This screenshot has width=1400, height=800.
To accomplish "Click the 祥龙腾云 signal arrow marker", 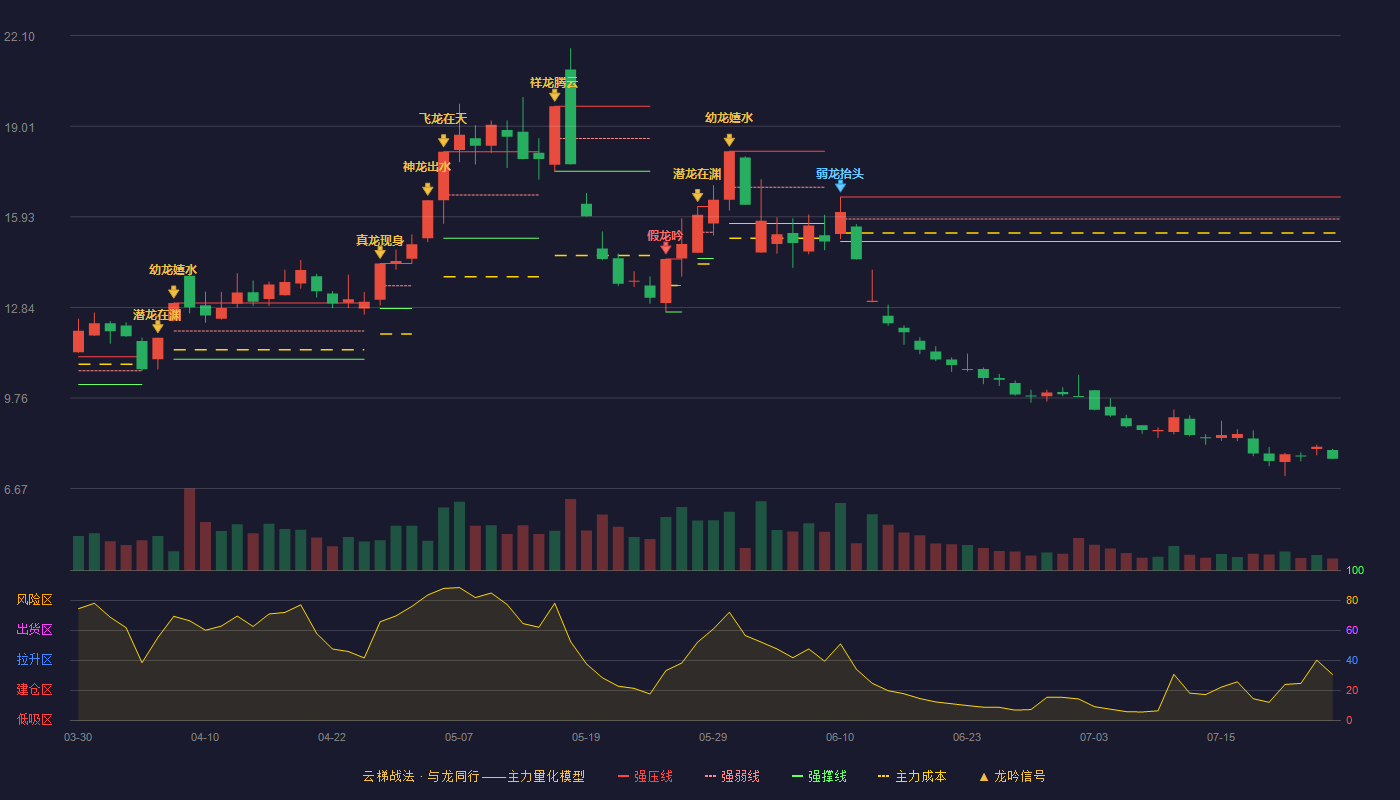I will click(x=554, y=96).
